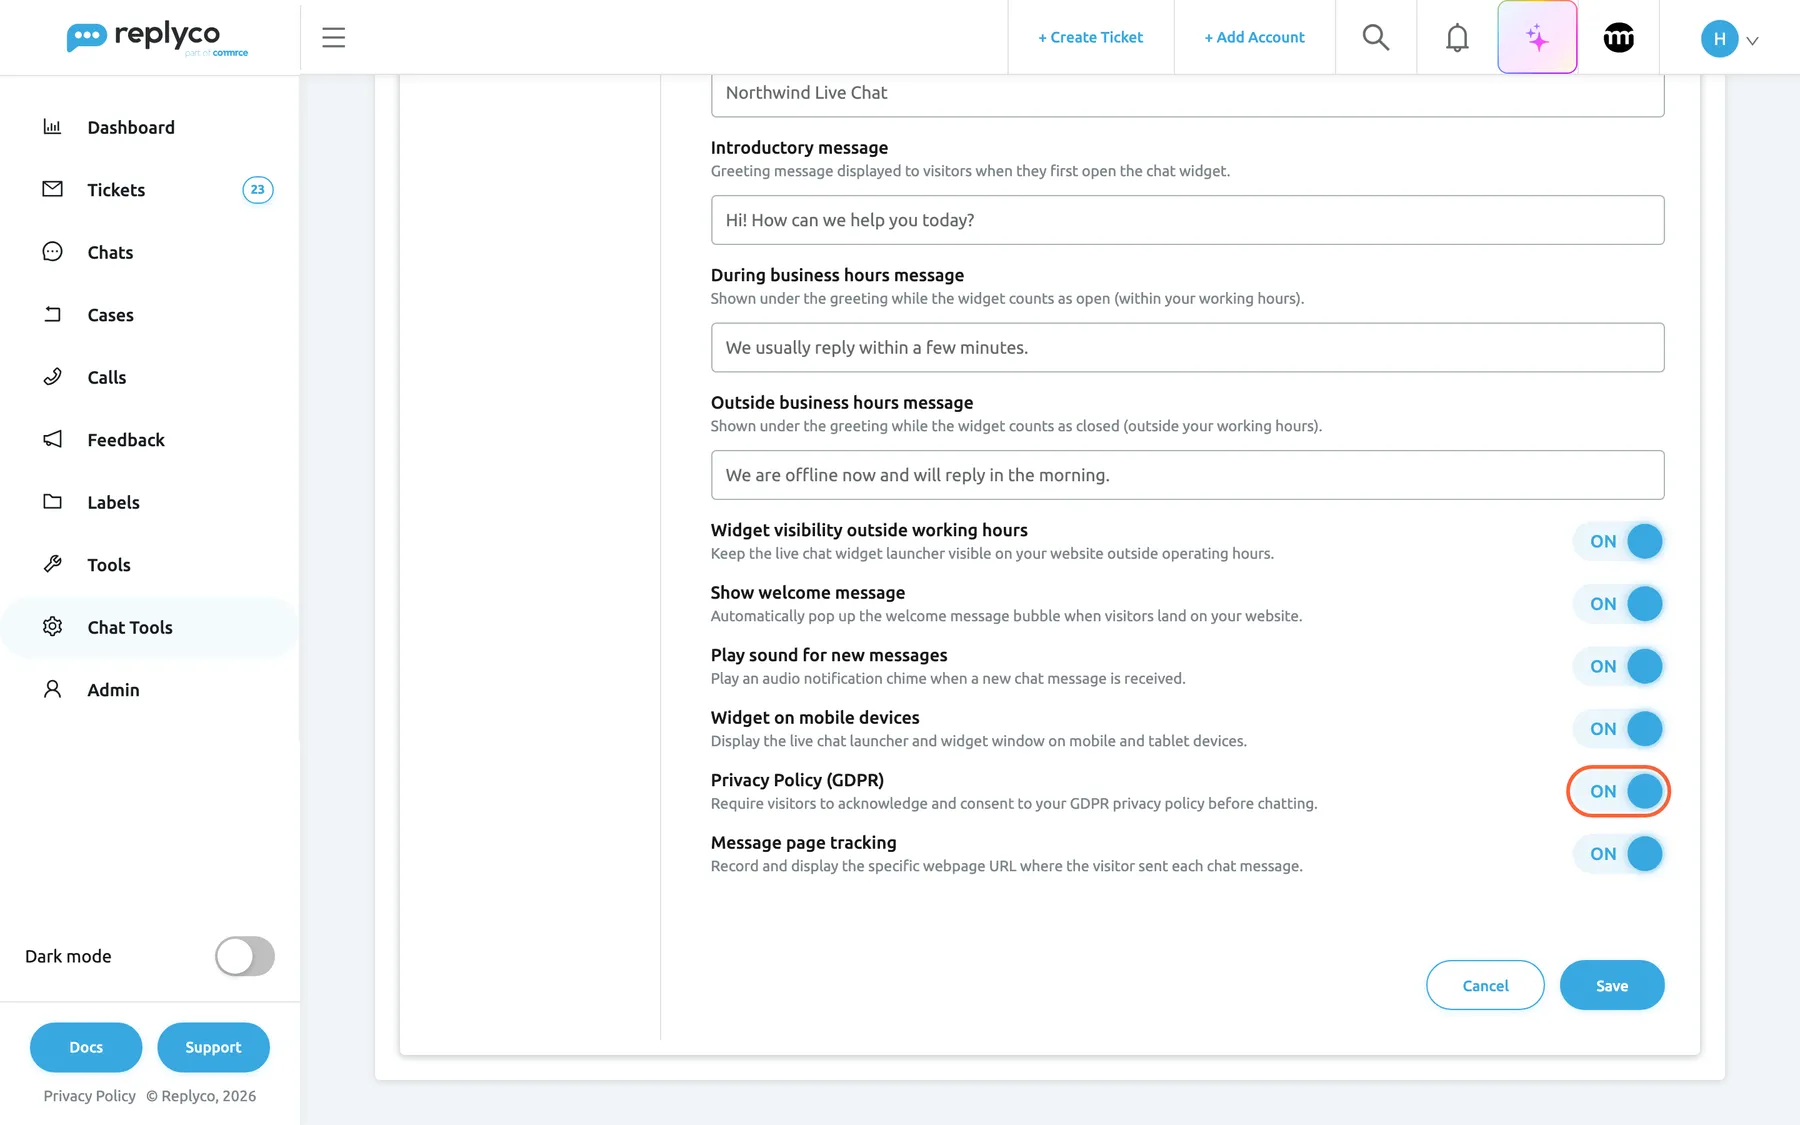Click the Calls phone icon
The width and height of the screenshot is (1800, 1125).
coord(52,377)
